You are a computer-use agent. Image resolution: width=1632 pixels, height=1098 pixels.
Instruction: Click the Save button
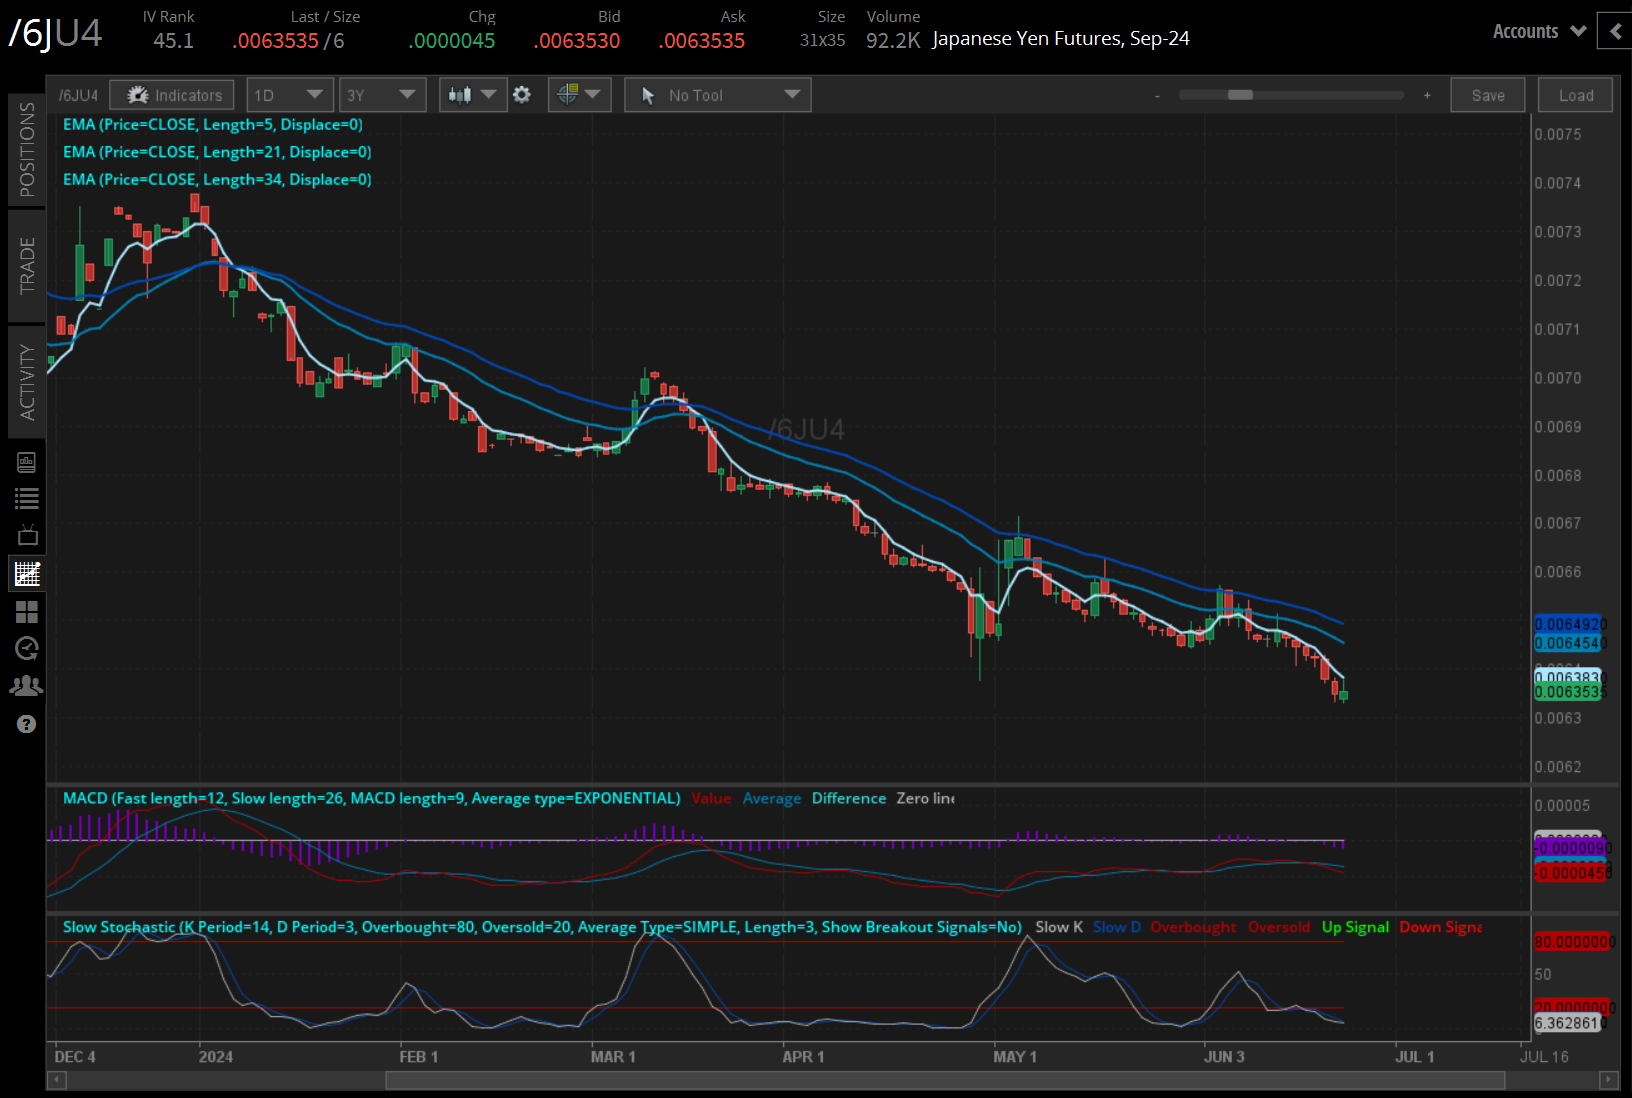pyautogui.click(x=1487, y=95)
